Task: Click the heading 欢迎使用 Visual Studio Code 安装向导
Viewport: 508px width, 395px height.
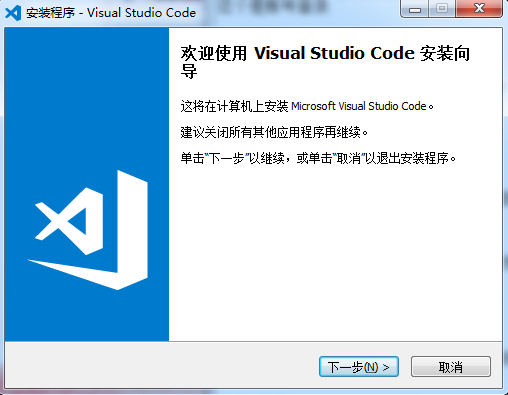Action: tap(325, 62)
